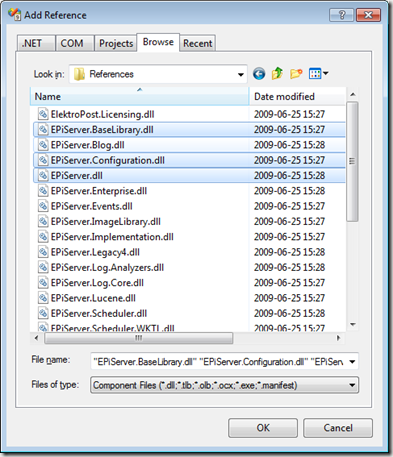Switch to the .NET tab

36,43
